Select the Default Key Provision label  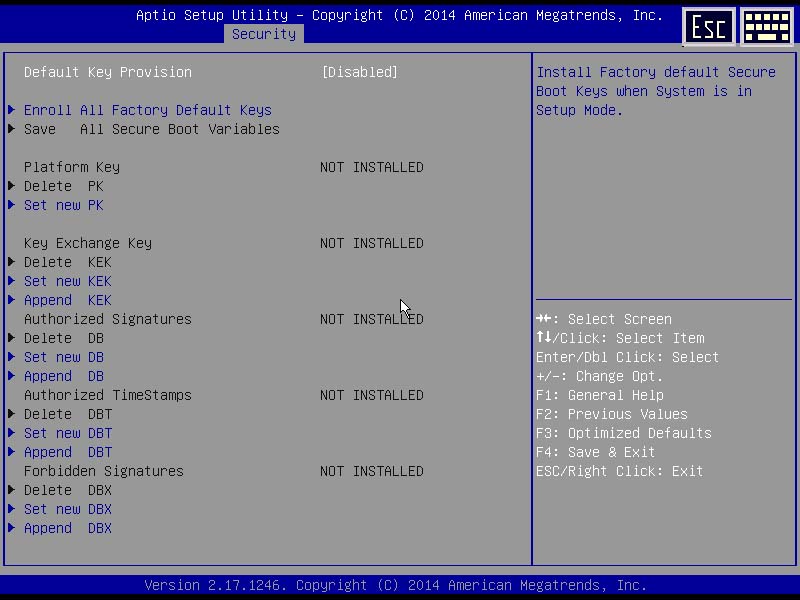[x=108, y=72]
